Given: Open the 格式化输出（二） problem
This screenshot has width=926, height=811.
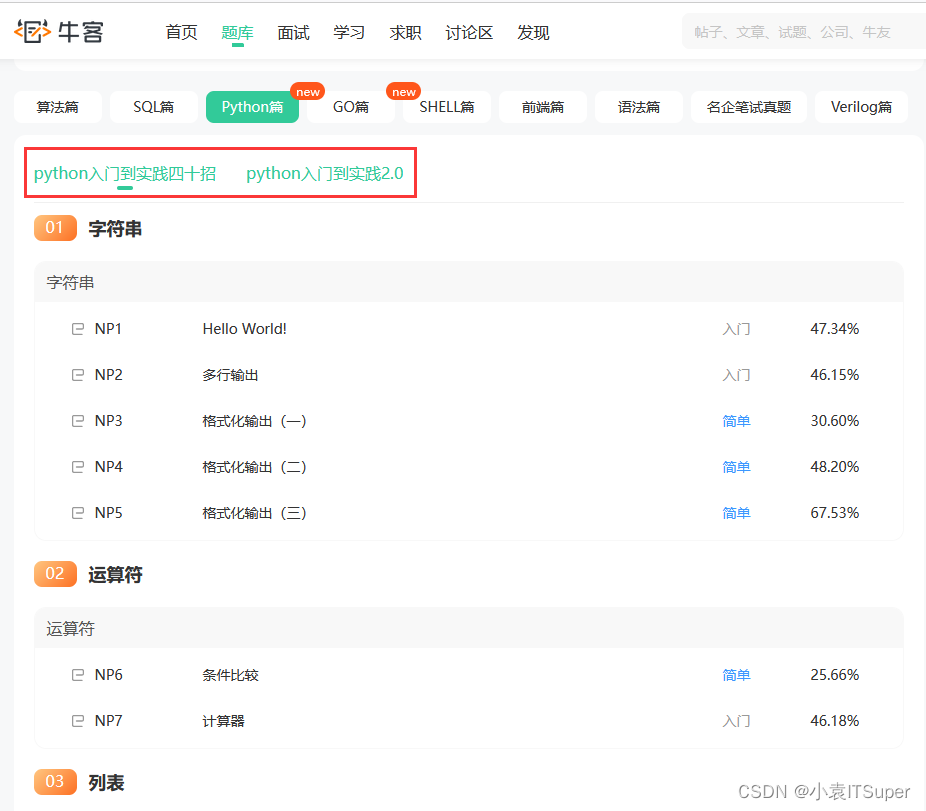Looking at the screenshot, I should click(254, 467).
